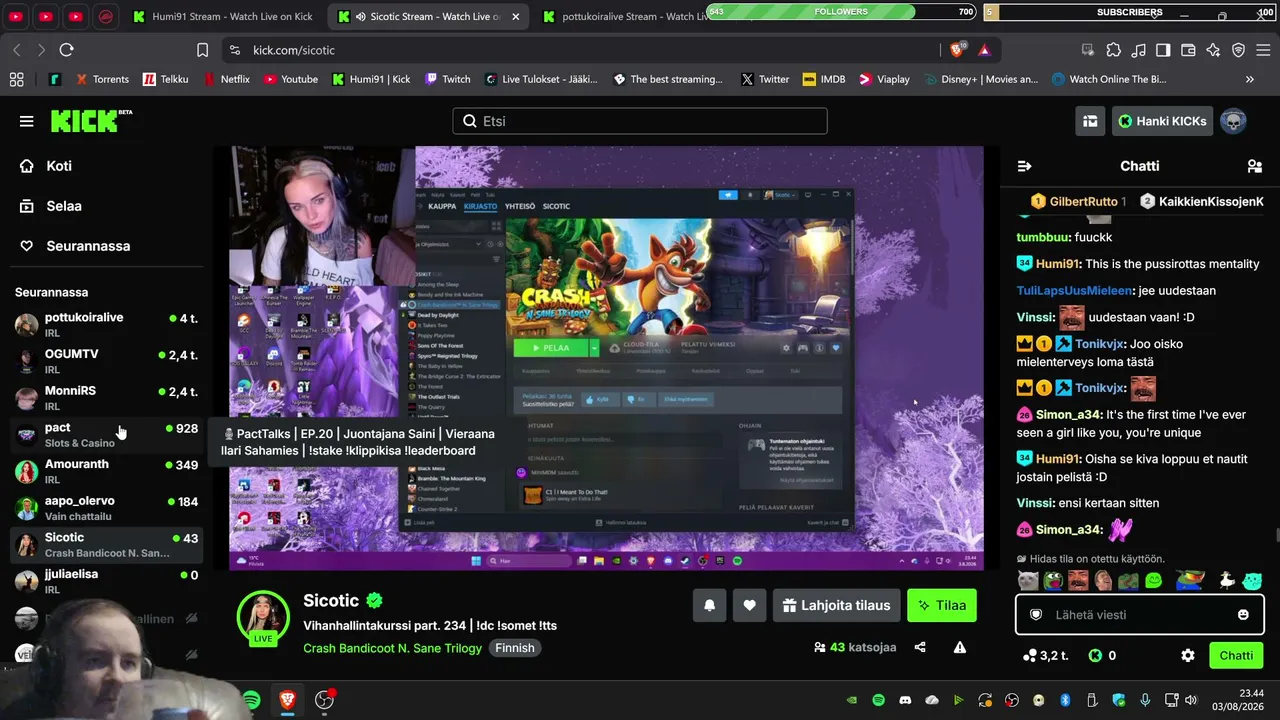Click the Etsi search field
The width and height of the screenshot is (1280, 720).
(x=640, y=121)
